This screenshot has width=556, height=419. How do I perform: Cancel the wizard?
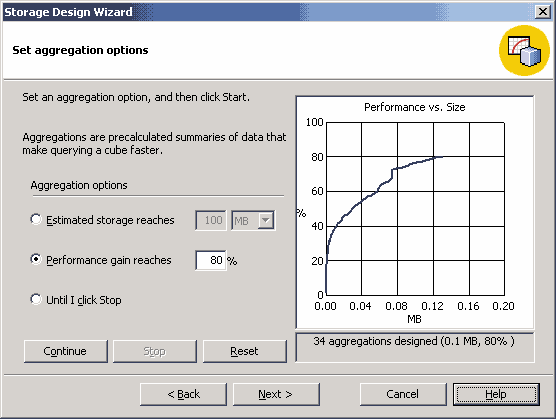point(403,394)
